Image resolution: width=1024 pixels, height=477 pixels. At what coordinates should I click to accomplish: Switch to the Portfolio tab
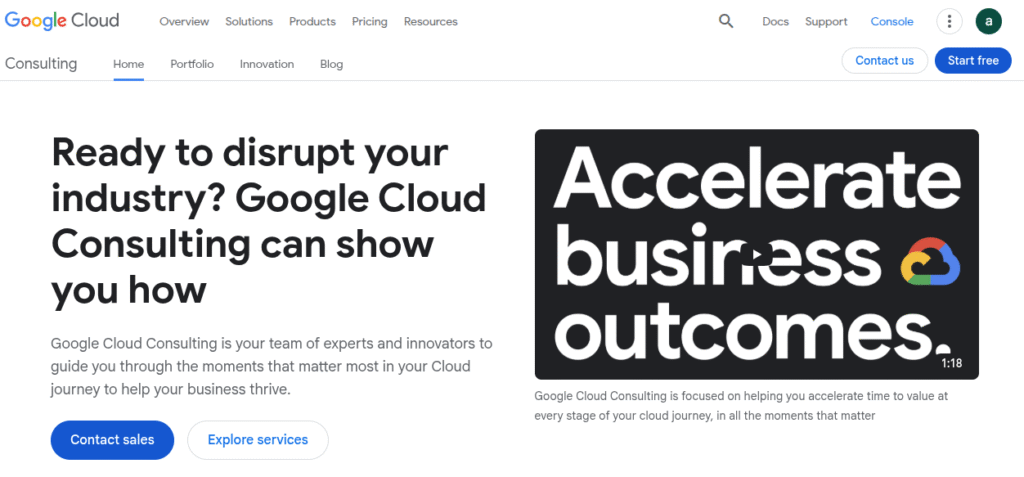(192, 64)
